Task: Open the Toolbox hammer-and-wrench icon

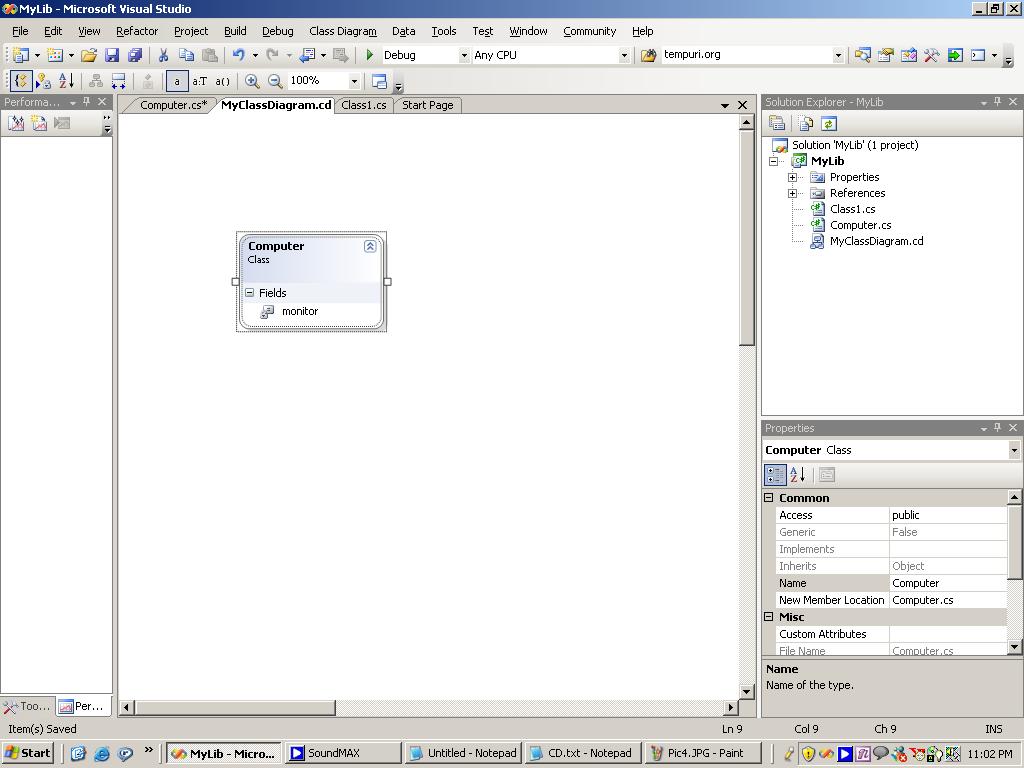Action: 932,56
